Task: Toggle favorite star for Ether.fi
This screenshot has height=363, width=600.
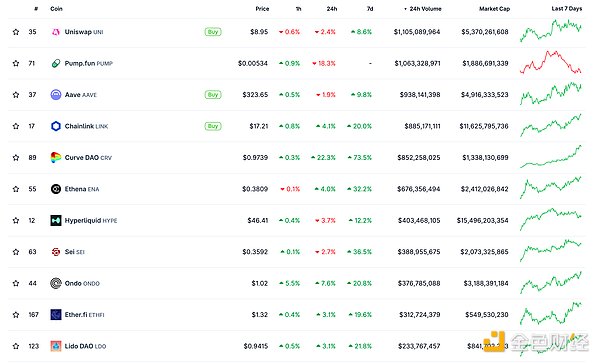Action: (x=16, y=315)
